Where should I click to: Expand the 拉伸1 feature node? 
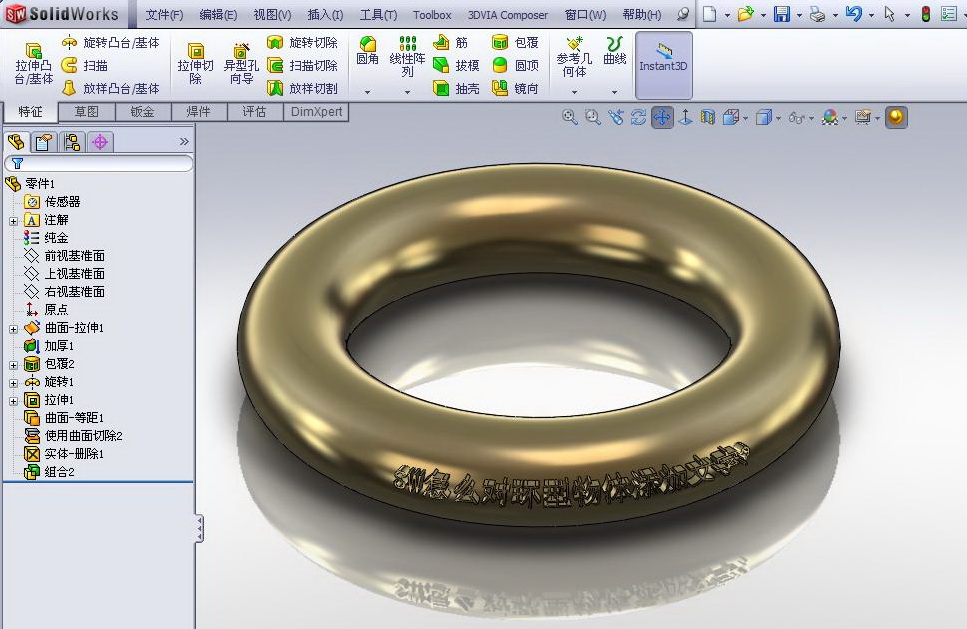[14, 400]
